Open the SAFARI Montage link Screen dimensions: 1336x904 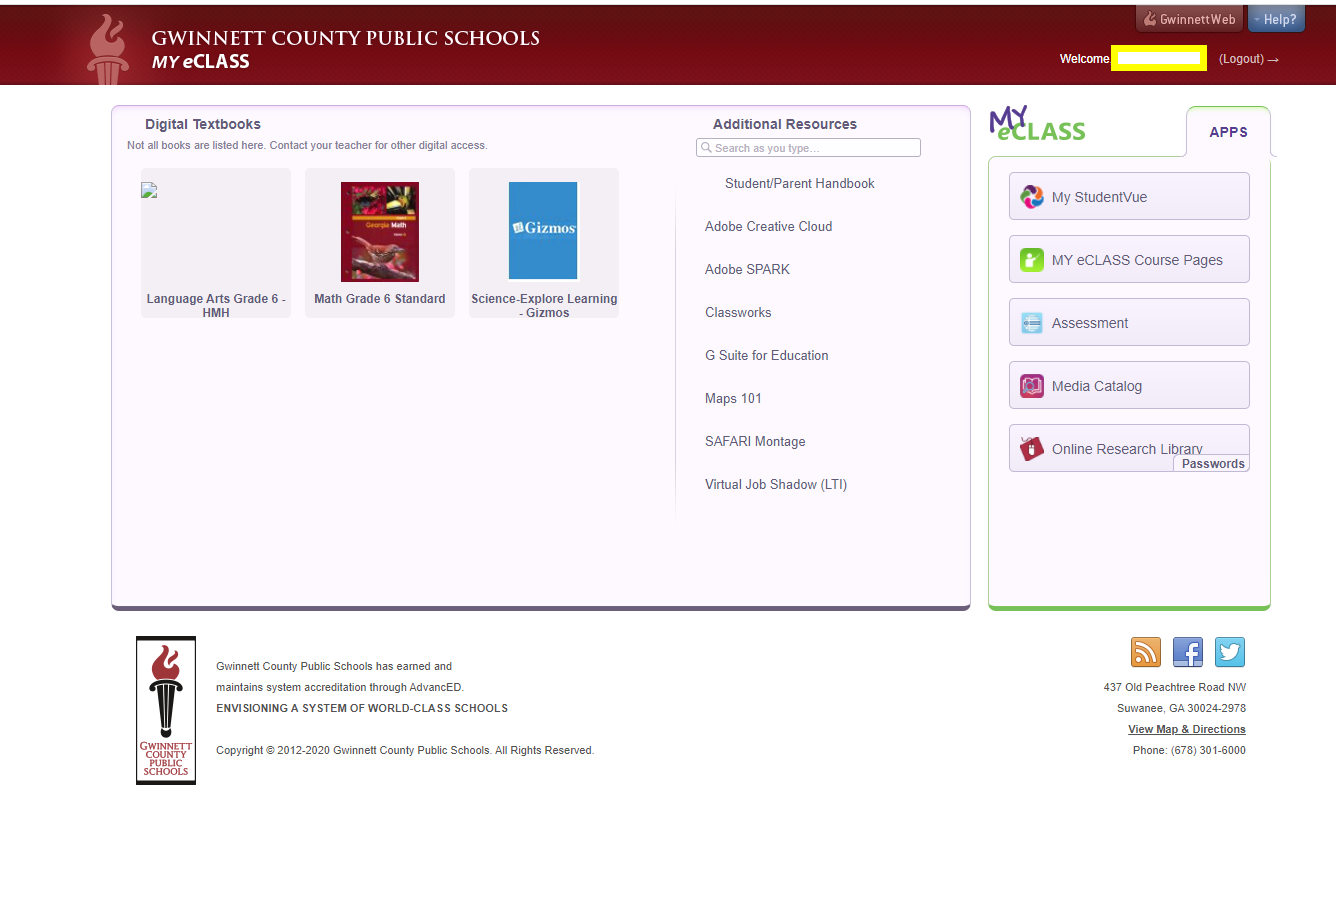tap(755, 441)
